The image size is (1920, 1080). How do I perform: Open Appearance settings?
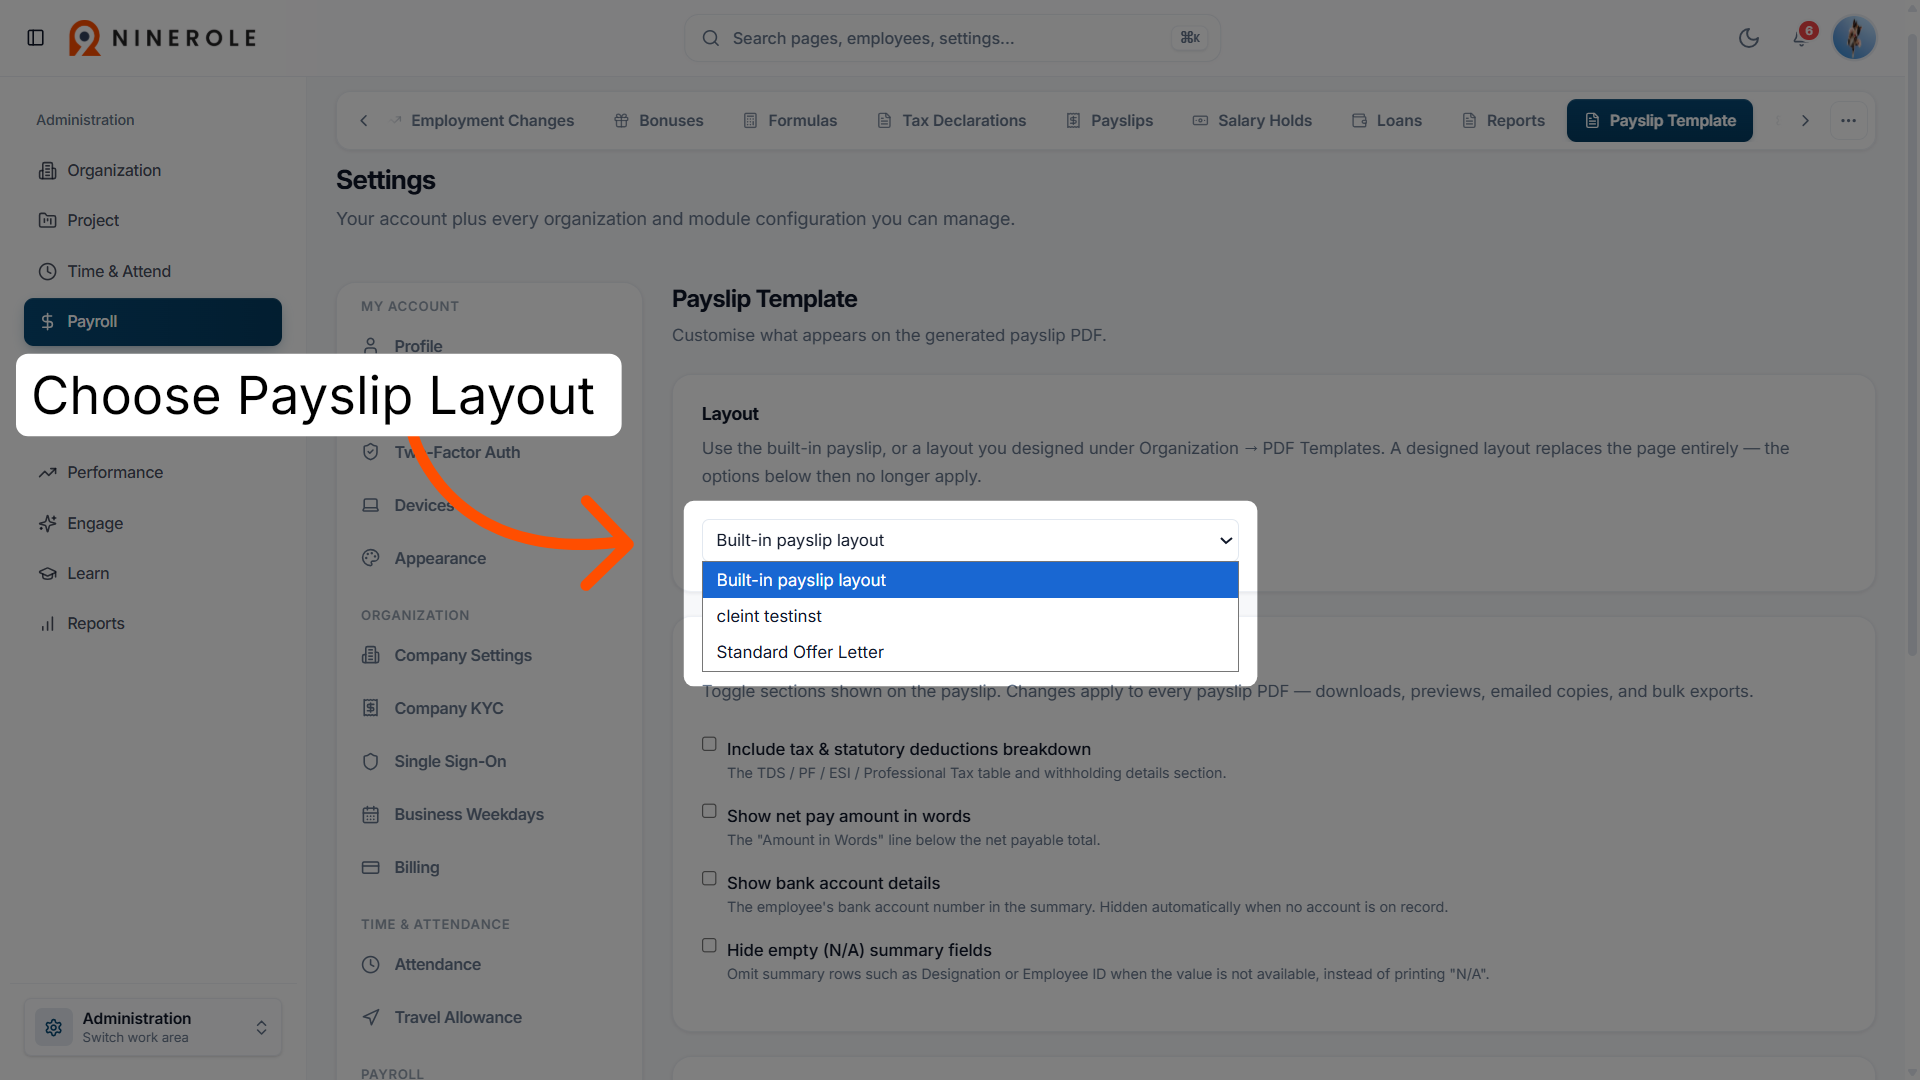489,558
